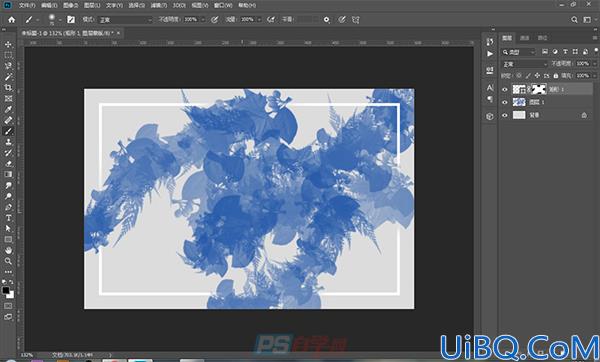
Task: Click the Change Screen Mode icon
Action: point(8,317)
